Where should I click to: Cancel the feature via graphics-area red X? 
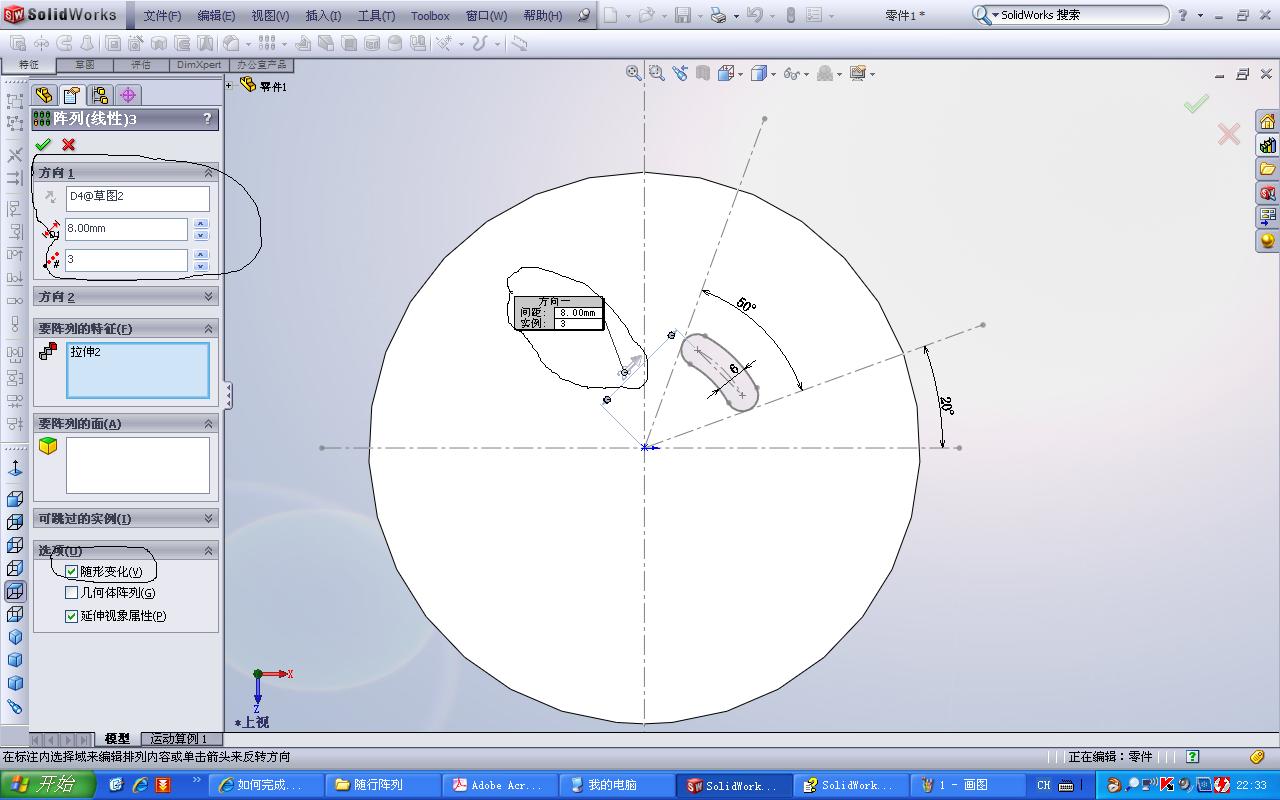(1229, 133)
